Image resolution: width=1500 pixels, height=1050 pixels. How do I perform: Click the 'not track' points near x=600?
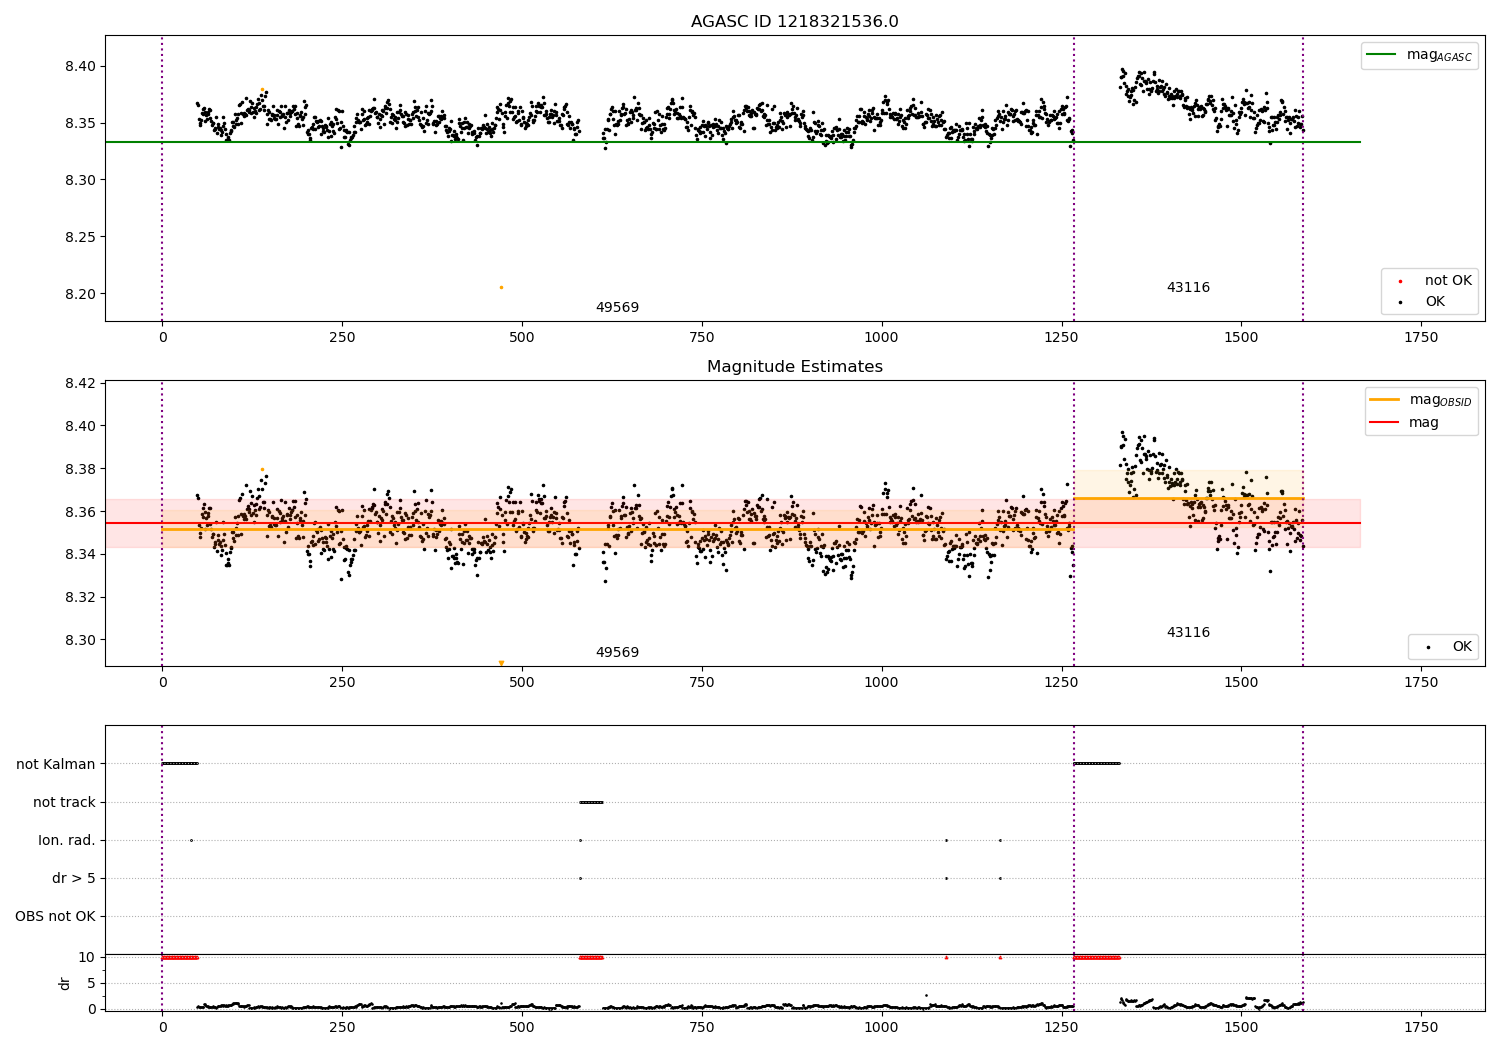pos(591,802)
